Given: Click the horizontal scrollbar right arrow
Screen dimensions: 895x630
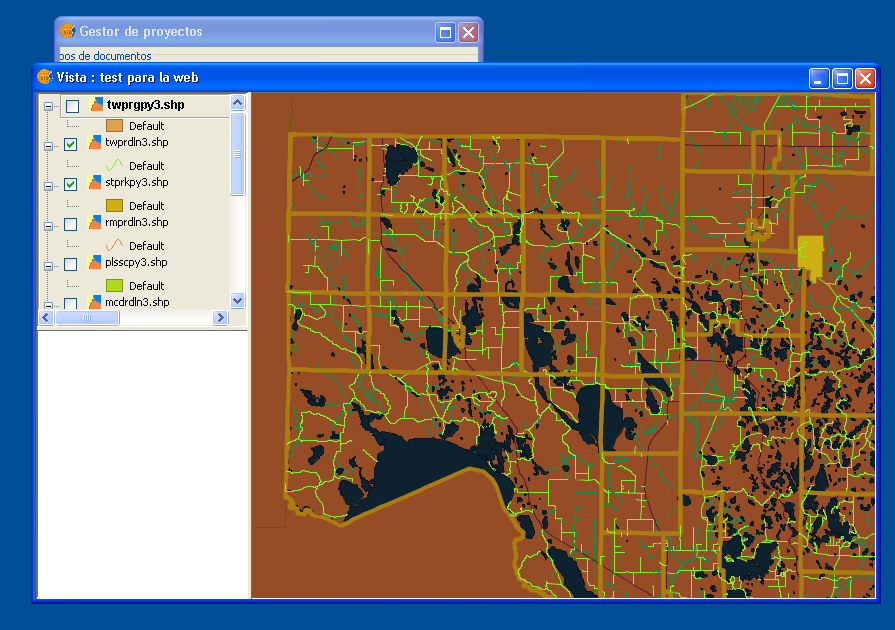Looking at the screenshot, I should (x=220, y=317).
